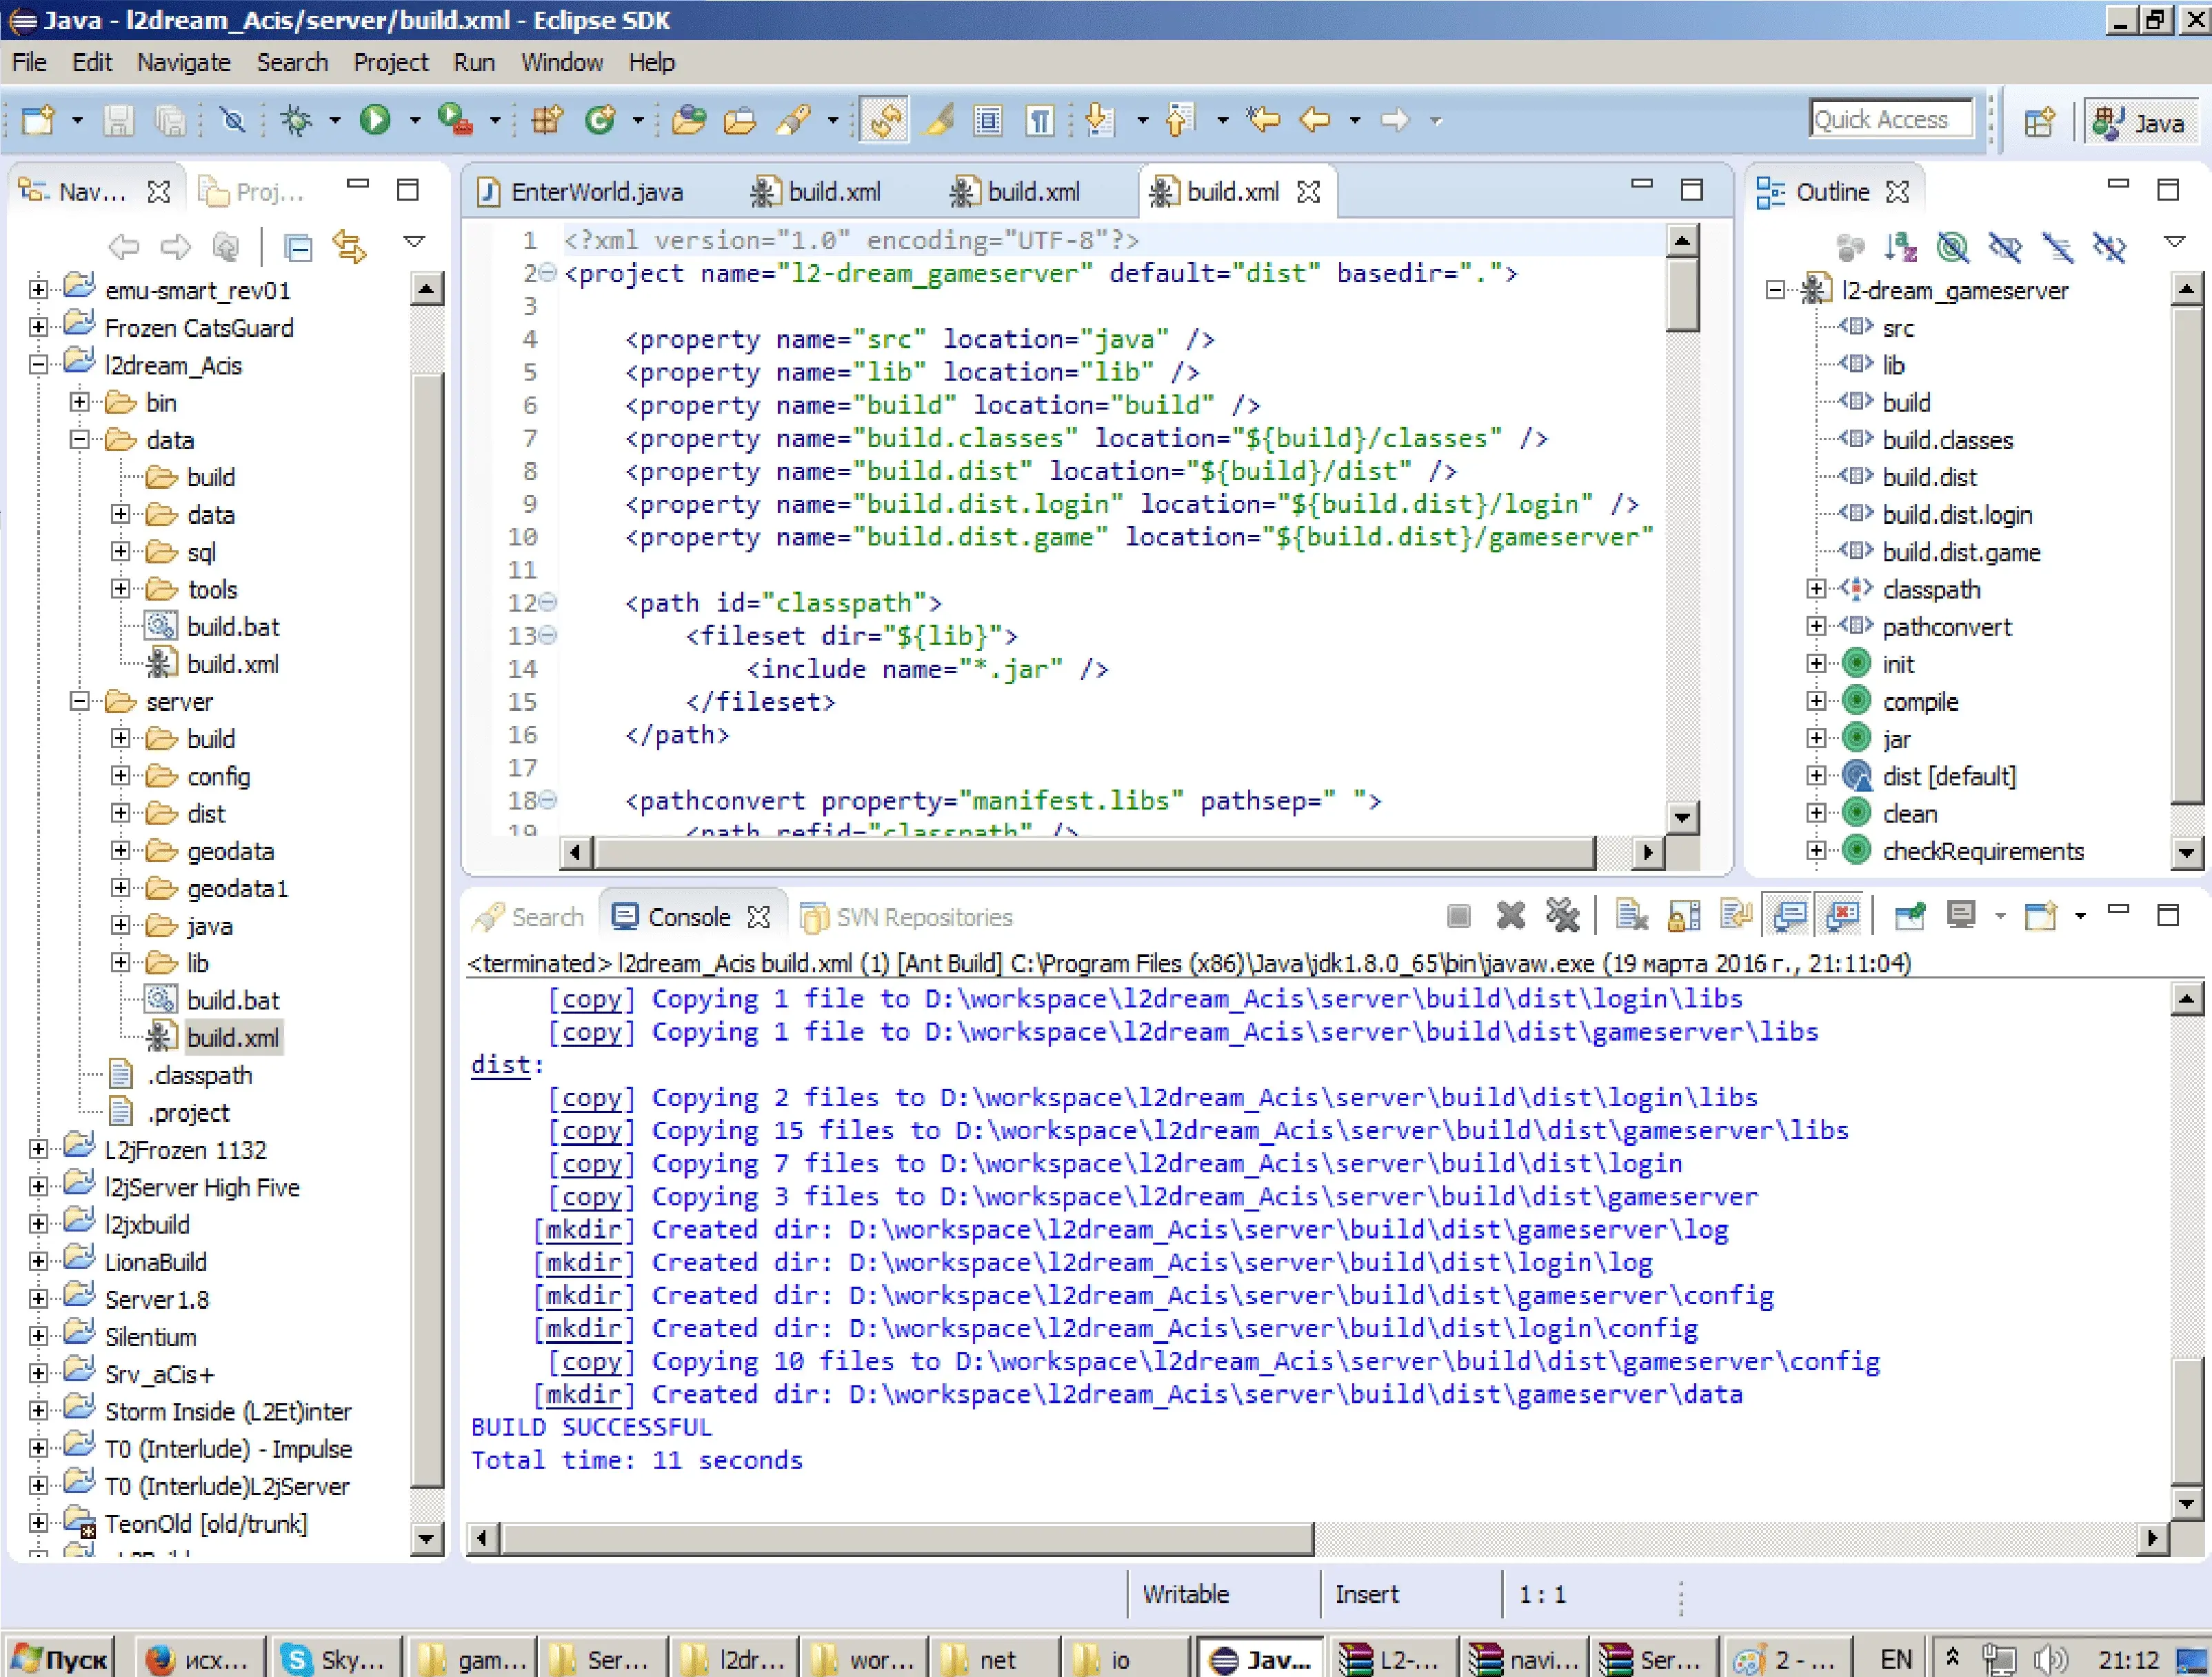Click Remove All Terminated Launches icon
Image resolution: width=2212 pixels, height=1677 pixels.
pyautogui.click(x=1562, y=915)
